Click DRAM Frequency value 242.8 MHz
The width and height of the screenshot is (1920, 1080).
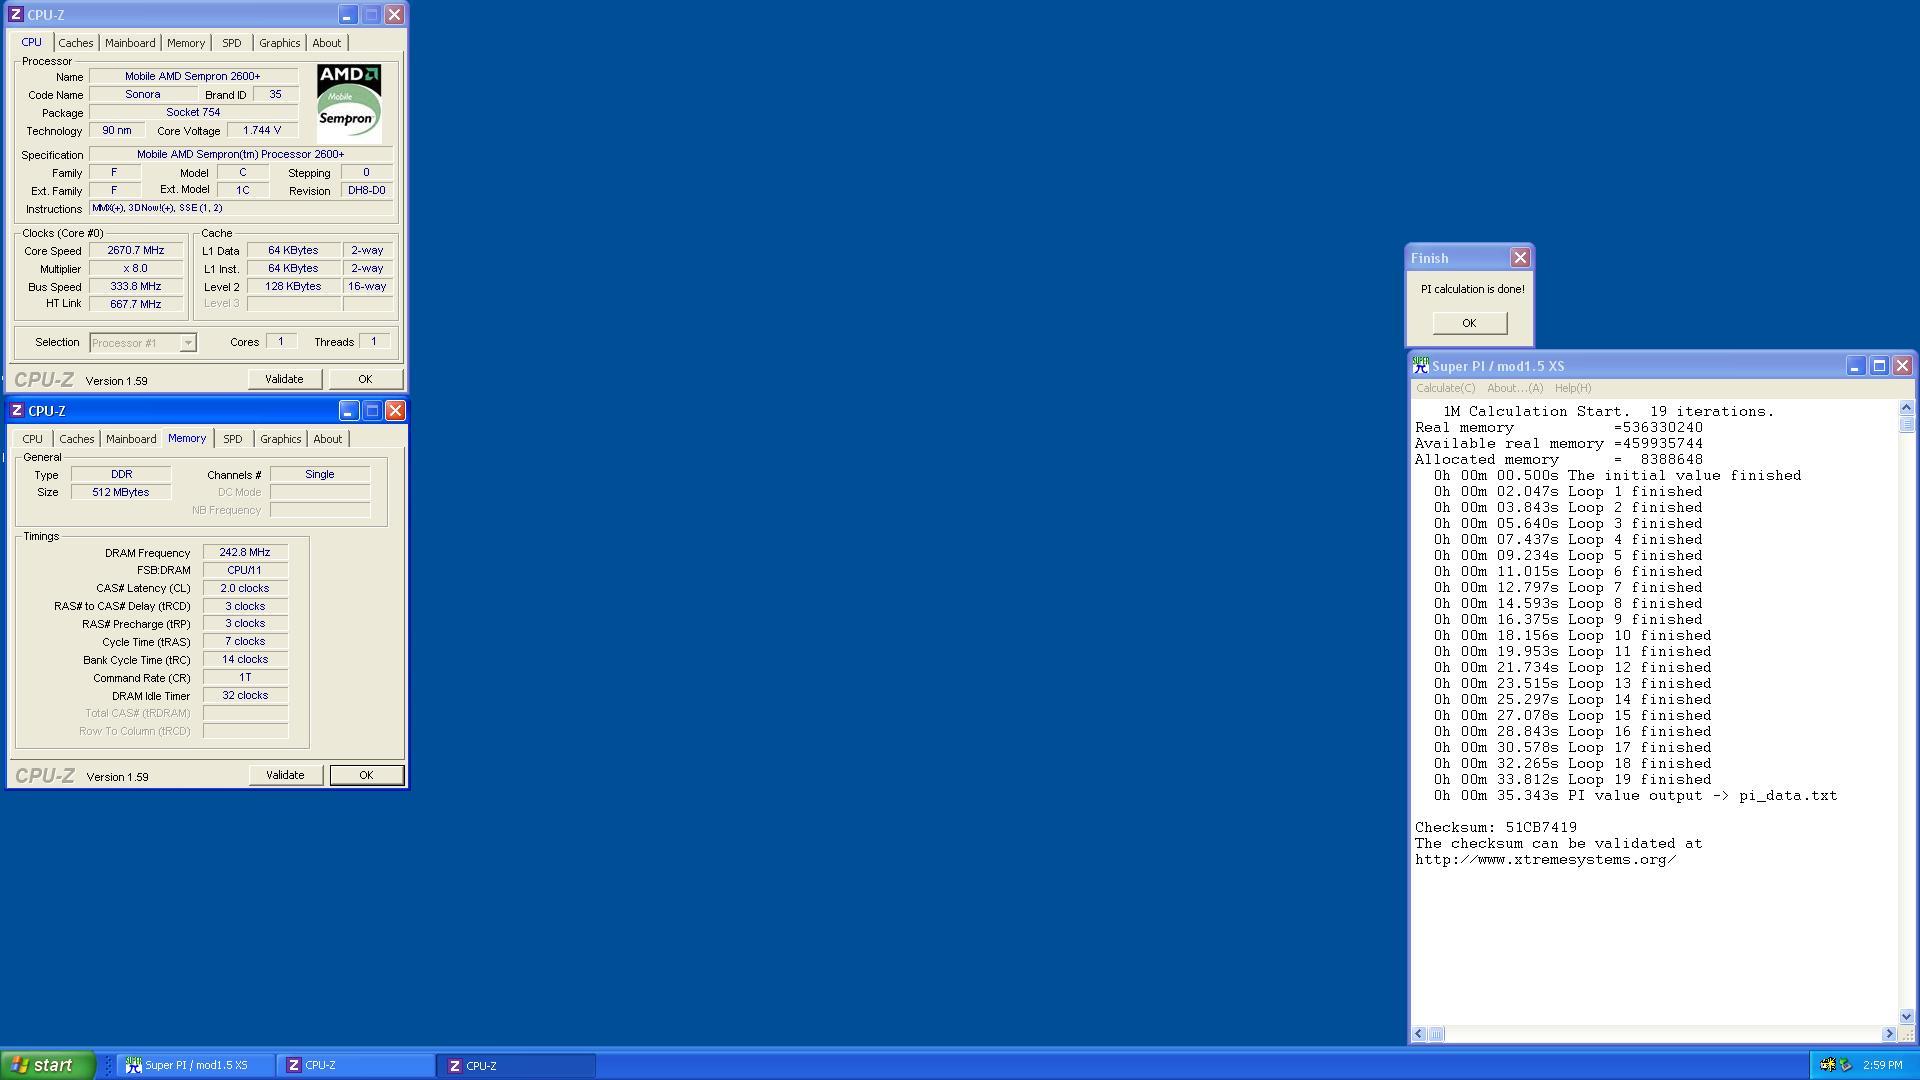(245, 553)
